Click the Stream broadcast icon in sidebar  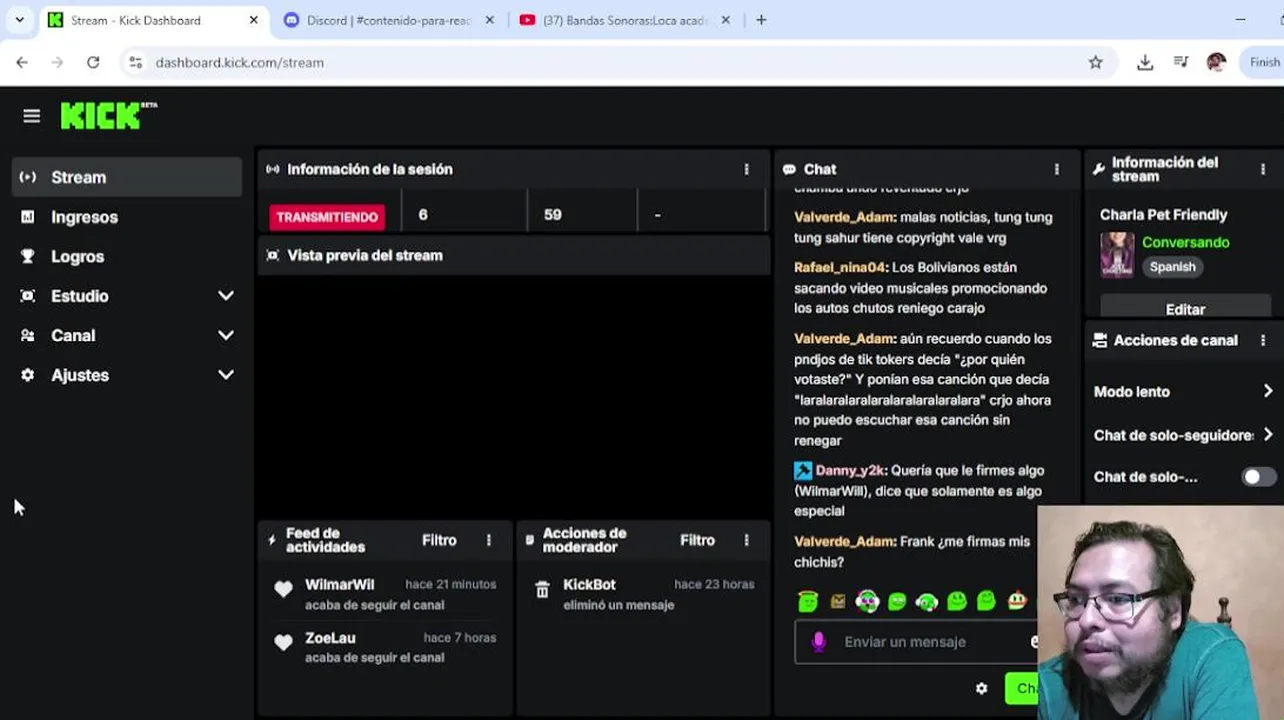[28, 177]
